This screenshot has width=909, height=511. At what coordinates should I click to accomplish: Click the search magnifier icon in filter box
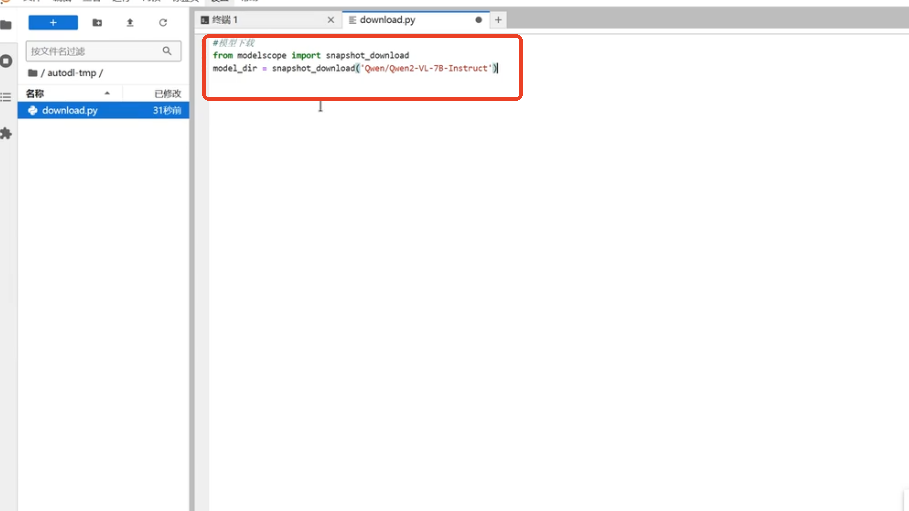(167, 51)
